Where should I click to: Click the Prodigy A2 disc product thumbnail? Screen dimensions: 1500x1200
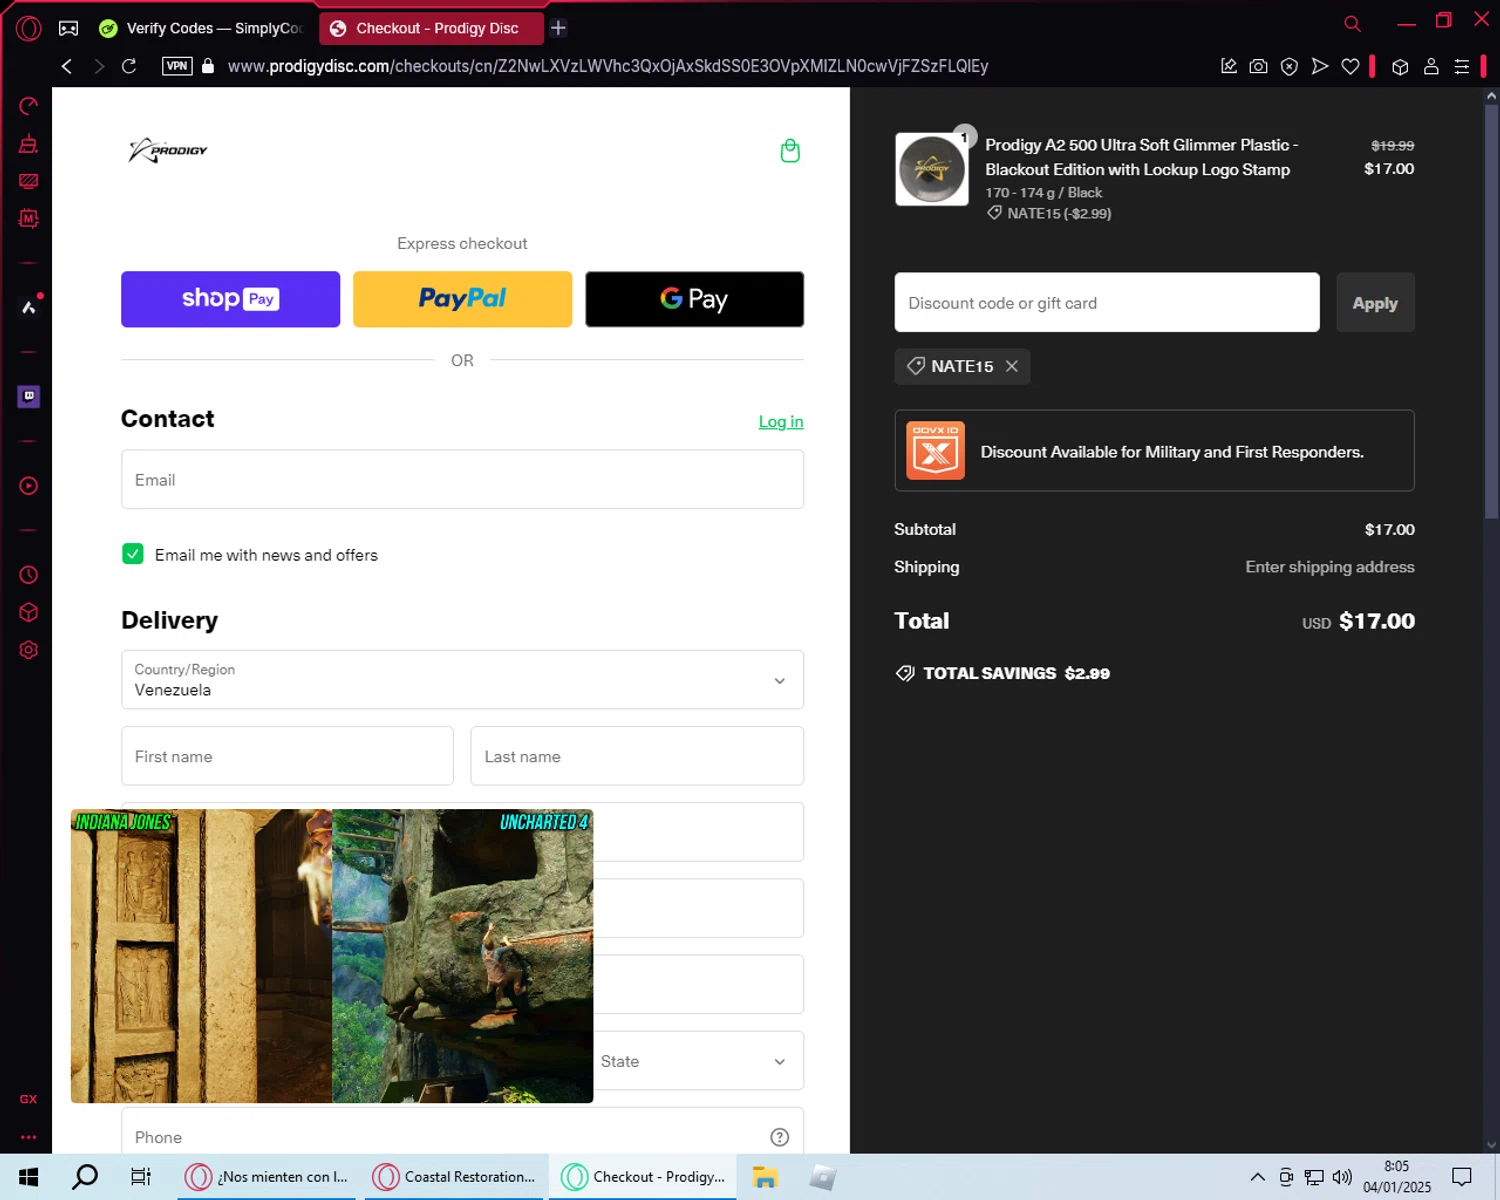pyautogui.click(x=931, y=169)
